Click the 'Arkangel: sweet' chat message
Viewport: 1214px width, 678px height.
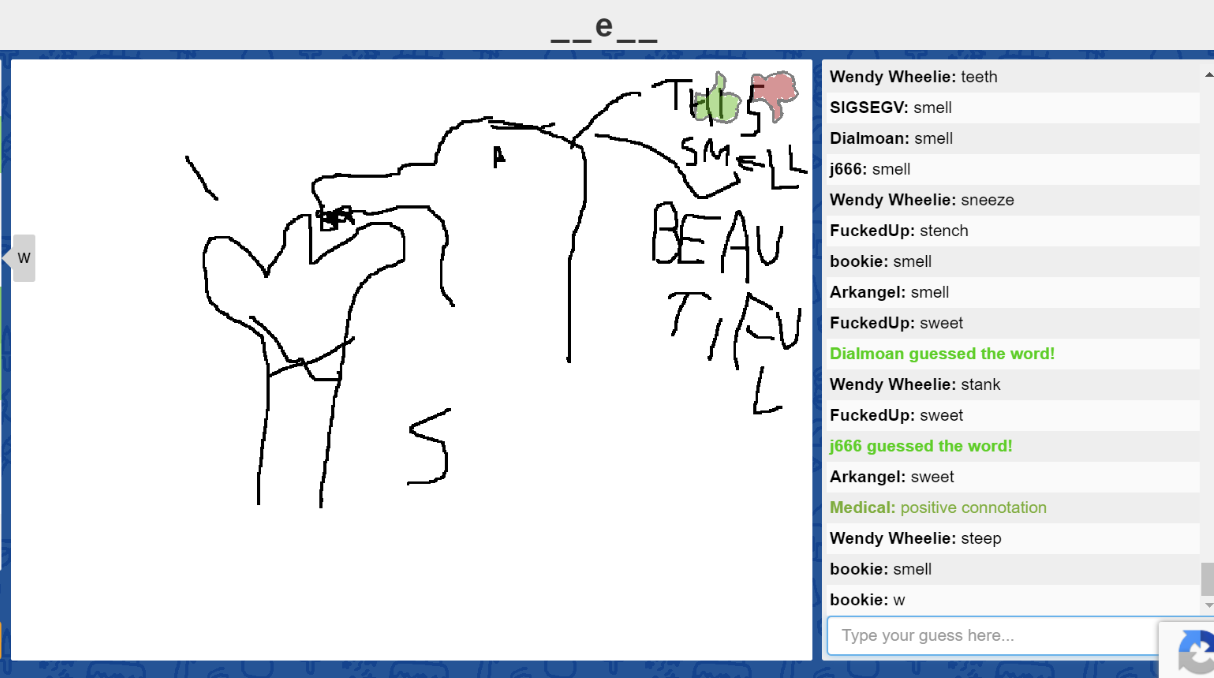(x=891, y=477)
